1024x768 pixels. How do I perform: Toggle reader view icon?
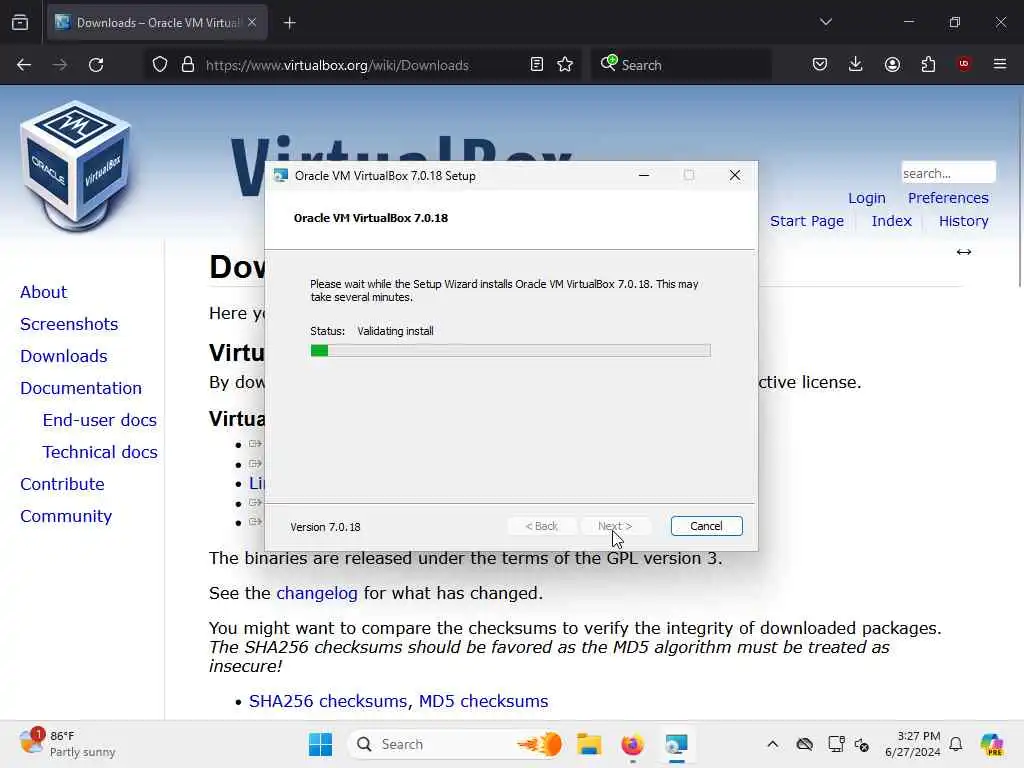coord(537,64)
